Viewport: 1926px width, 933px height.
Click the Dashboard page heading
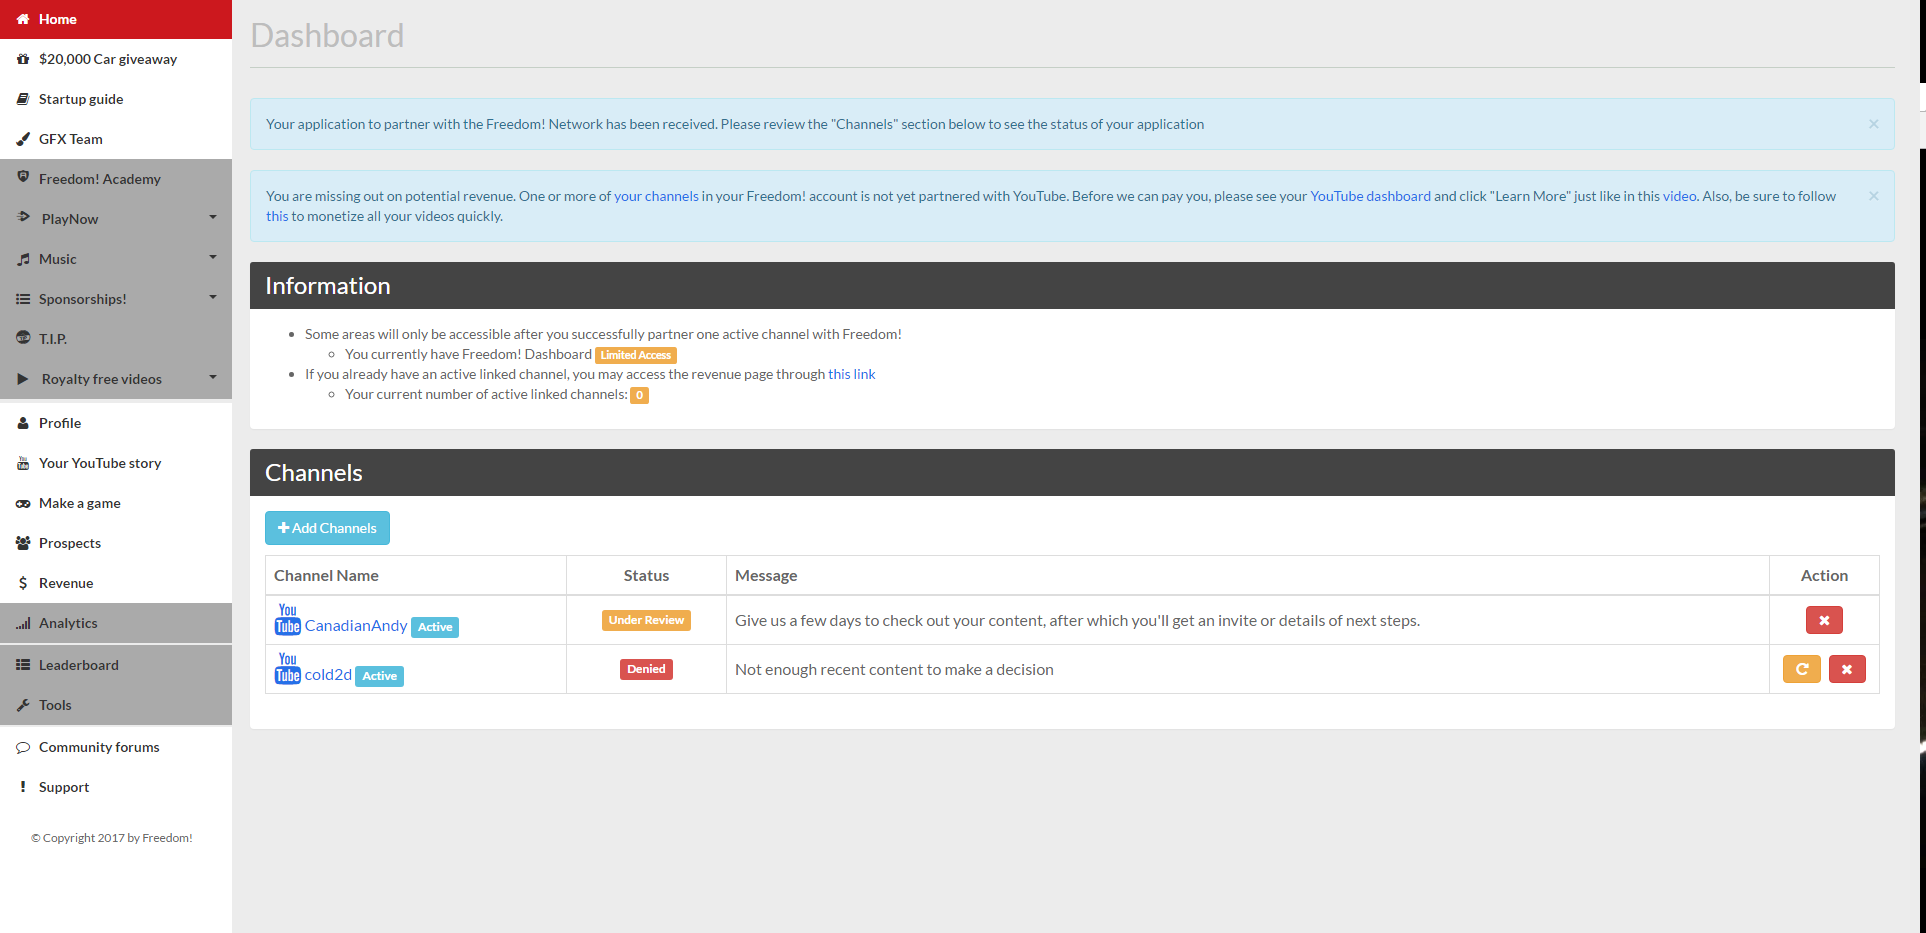[327, 35]
